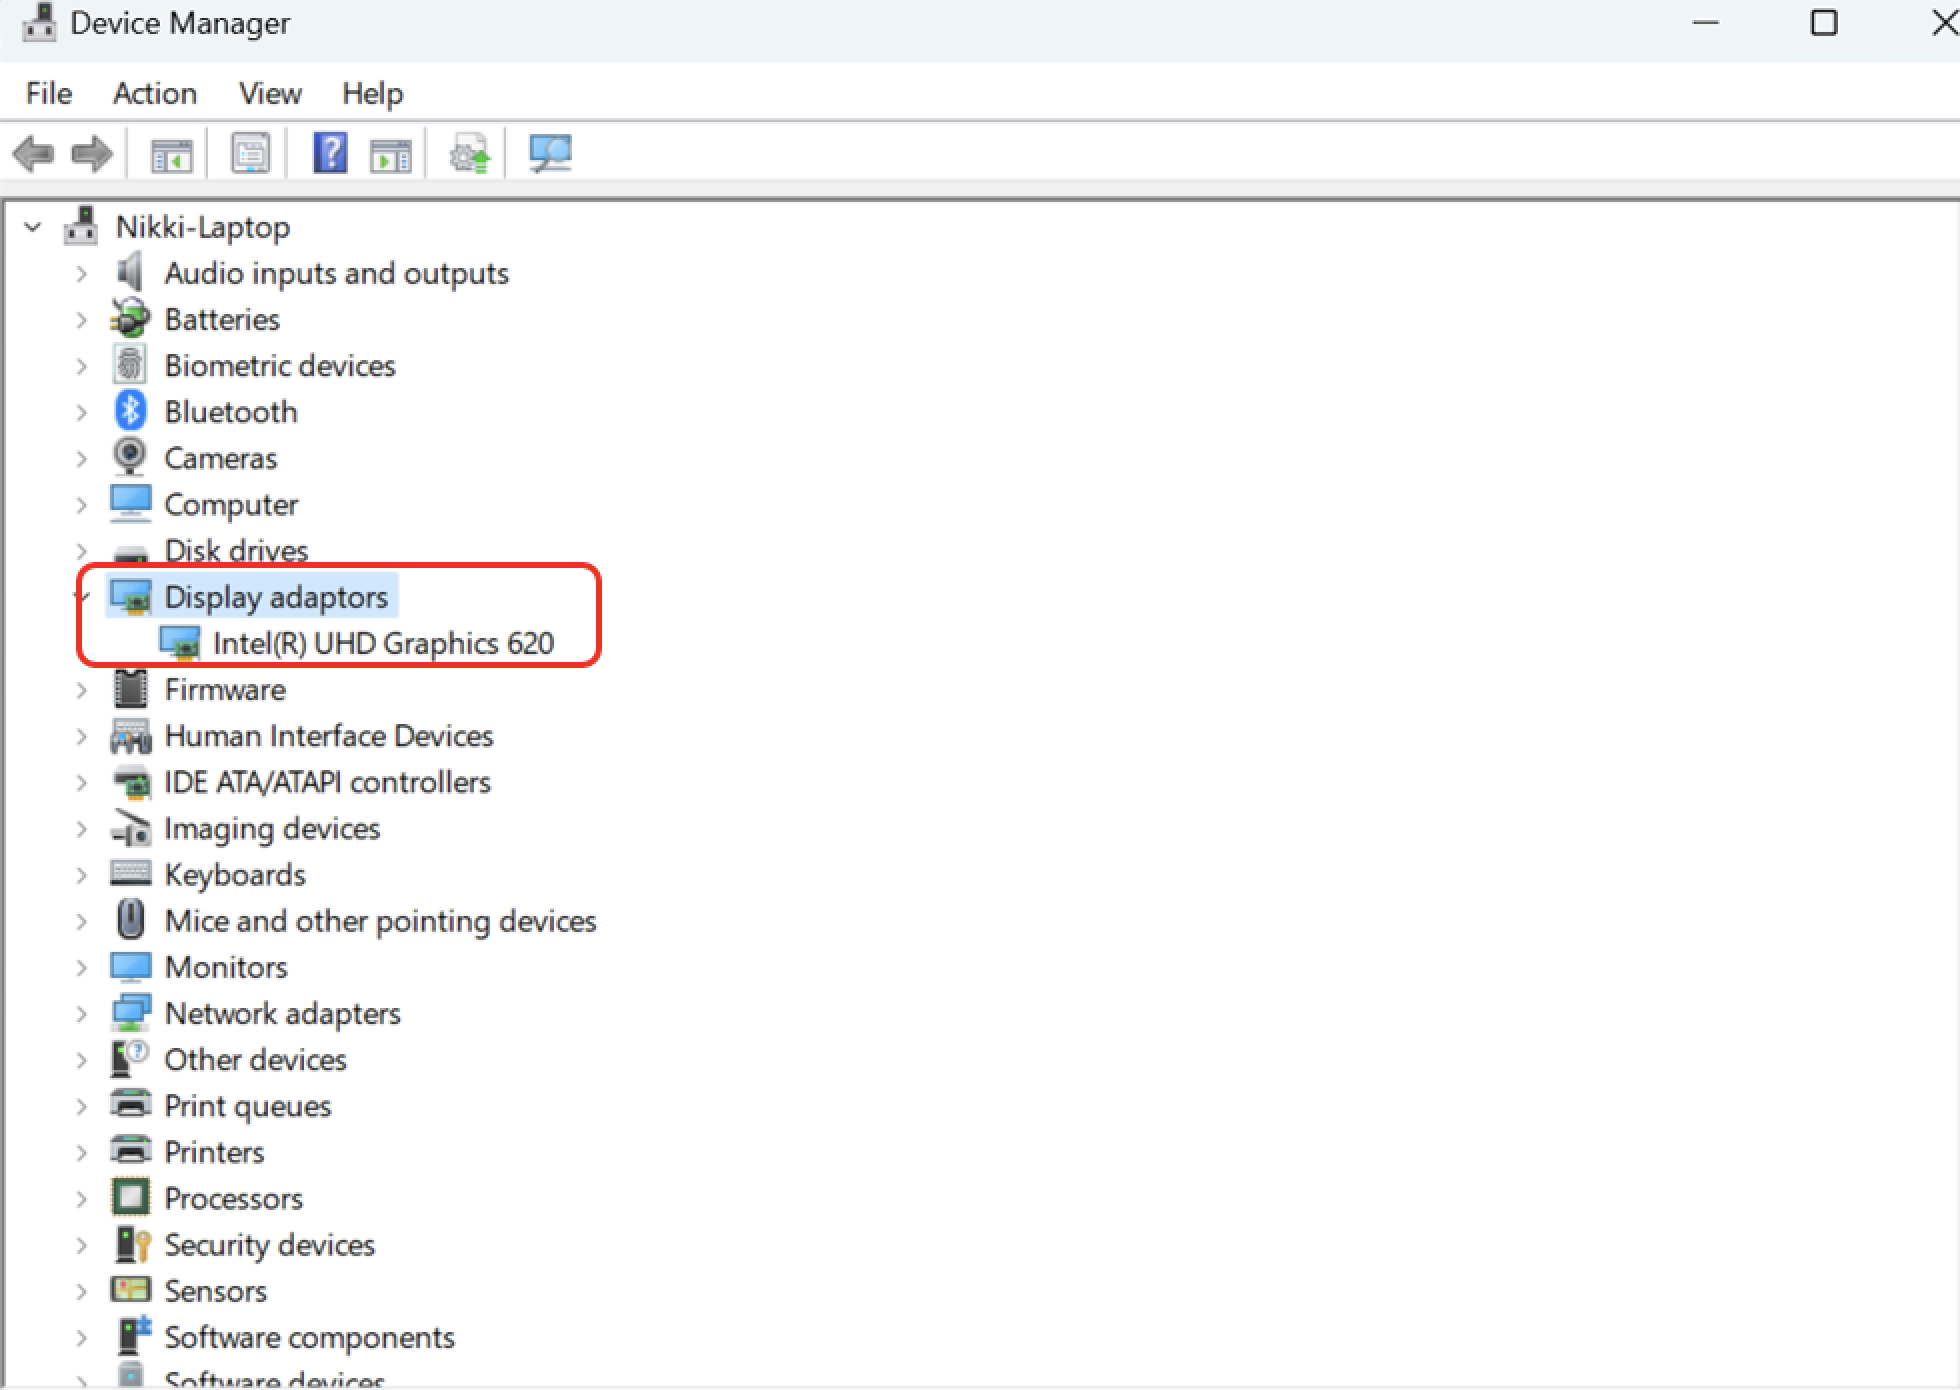Click the Back navigation arrow

coord(35,153)
